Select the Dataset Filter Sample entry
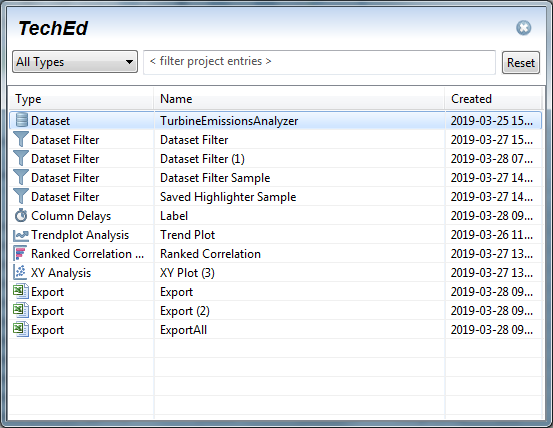The width and height of the screenshot is (553, 428). 275,178
